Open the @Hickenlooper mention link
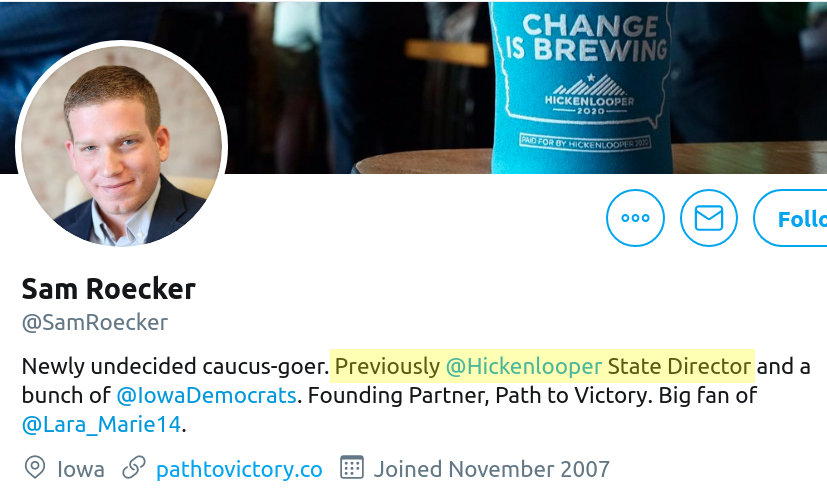 pyautogui.click(x=524, y=366)
